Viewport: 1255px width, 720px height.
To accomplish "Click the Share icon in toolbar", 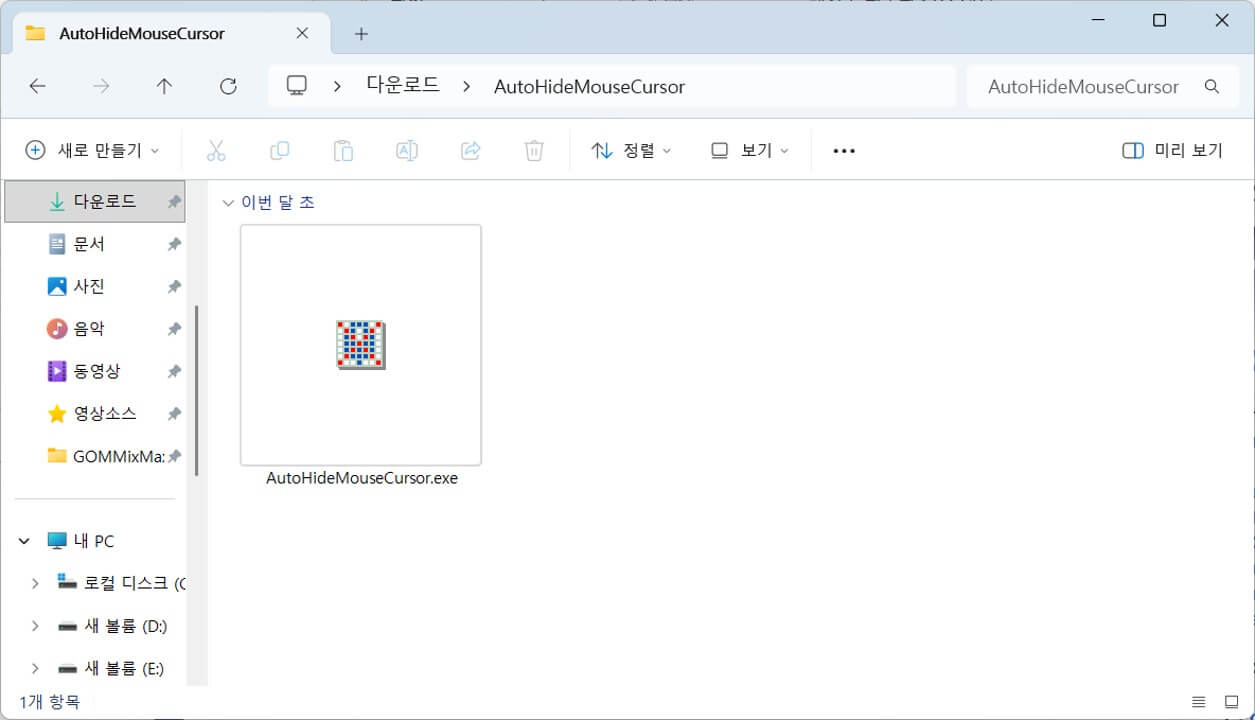I will pyautogui.click(x=470, y=151).
